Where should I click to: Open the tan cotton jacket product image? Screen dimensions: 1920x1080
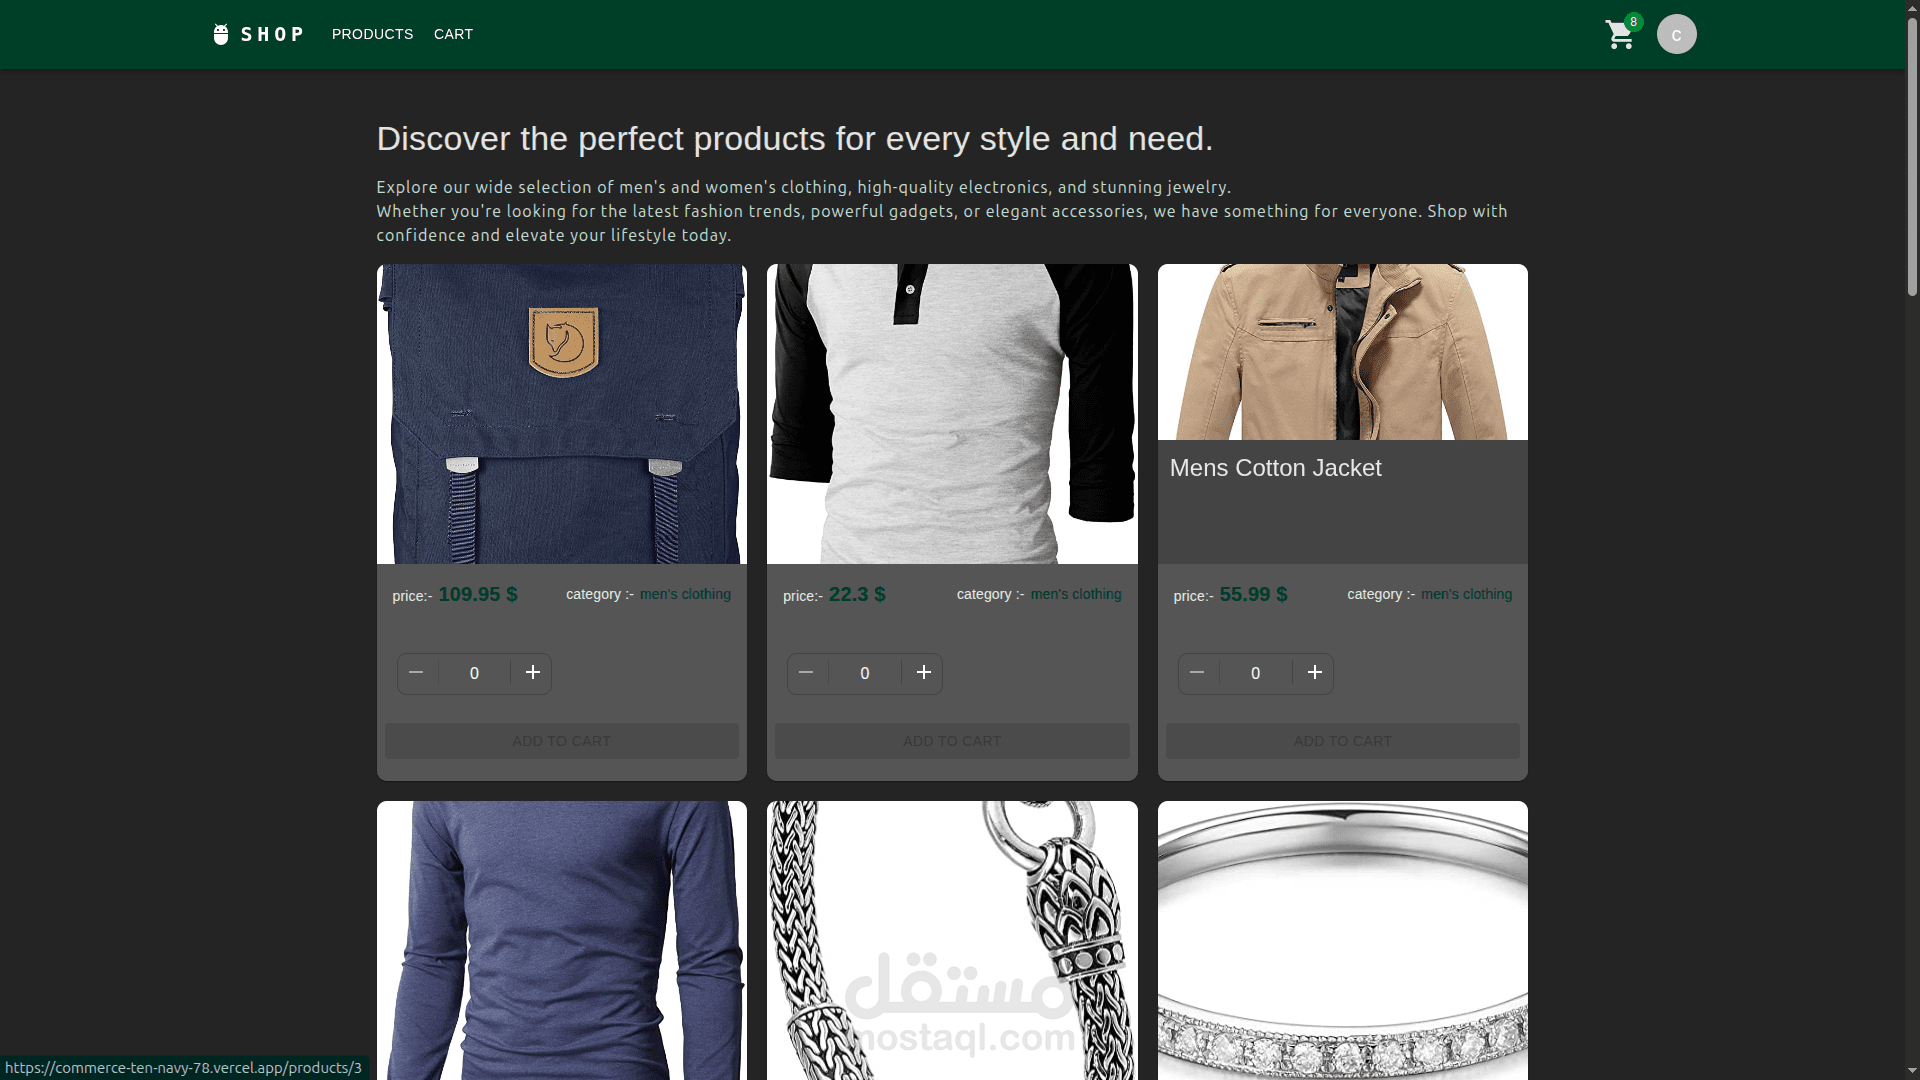pos(1342,352)
